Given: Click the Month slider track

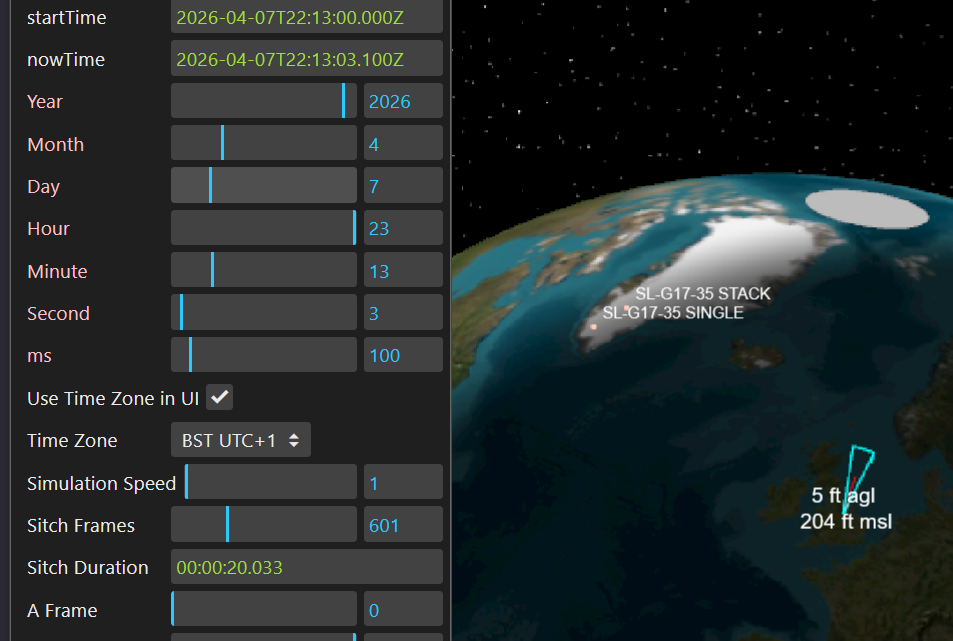Looking at the screenshot, I should [x=264, y=144].
